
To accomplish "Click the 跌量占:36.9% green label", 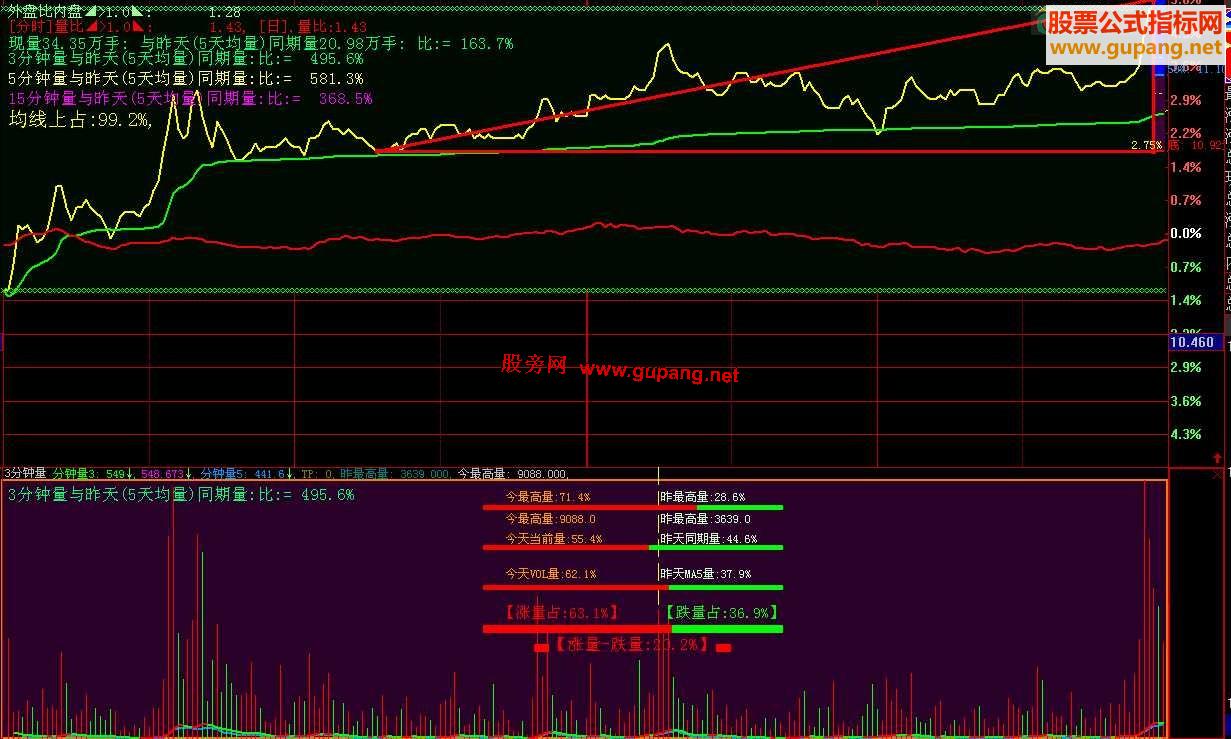I will [718, 612].
